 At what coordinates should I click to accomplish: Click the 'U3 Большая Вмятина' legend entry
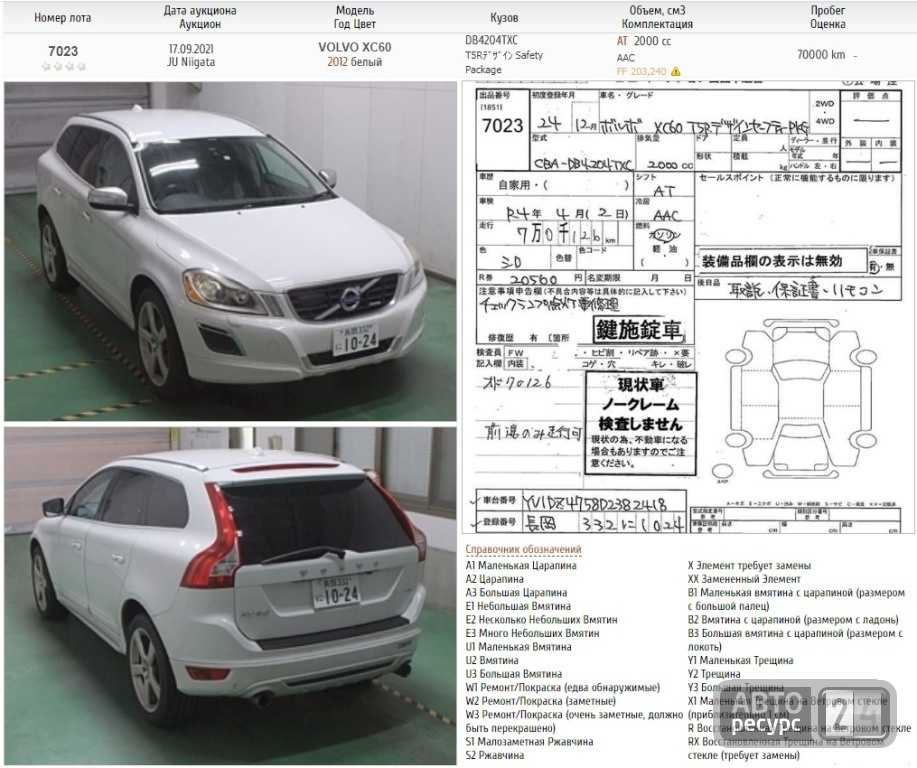pyautogui.click(x=513, y=674)
